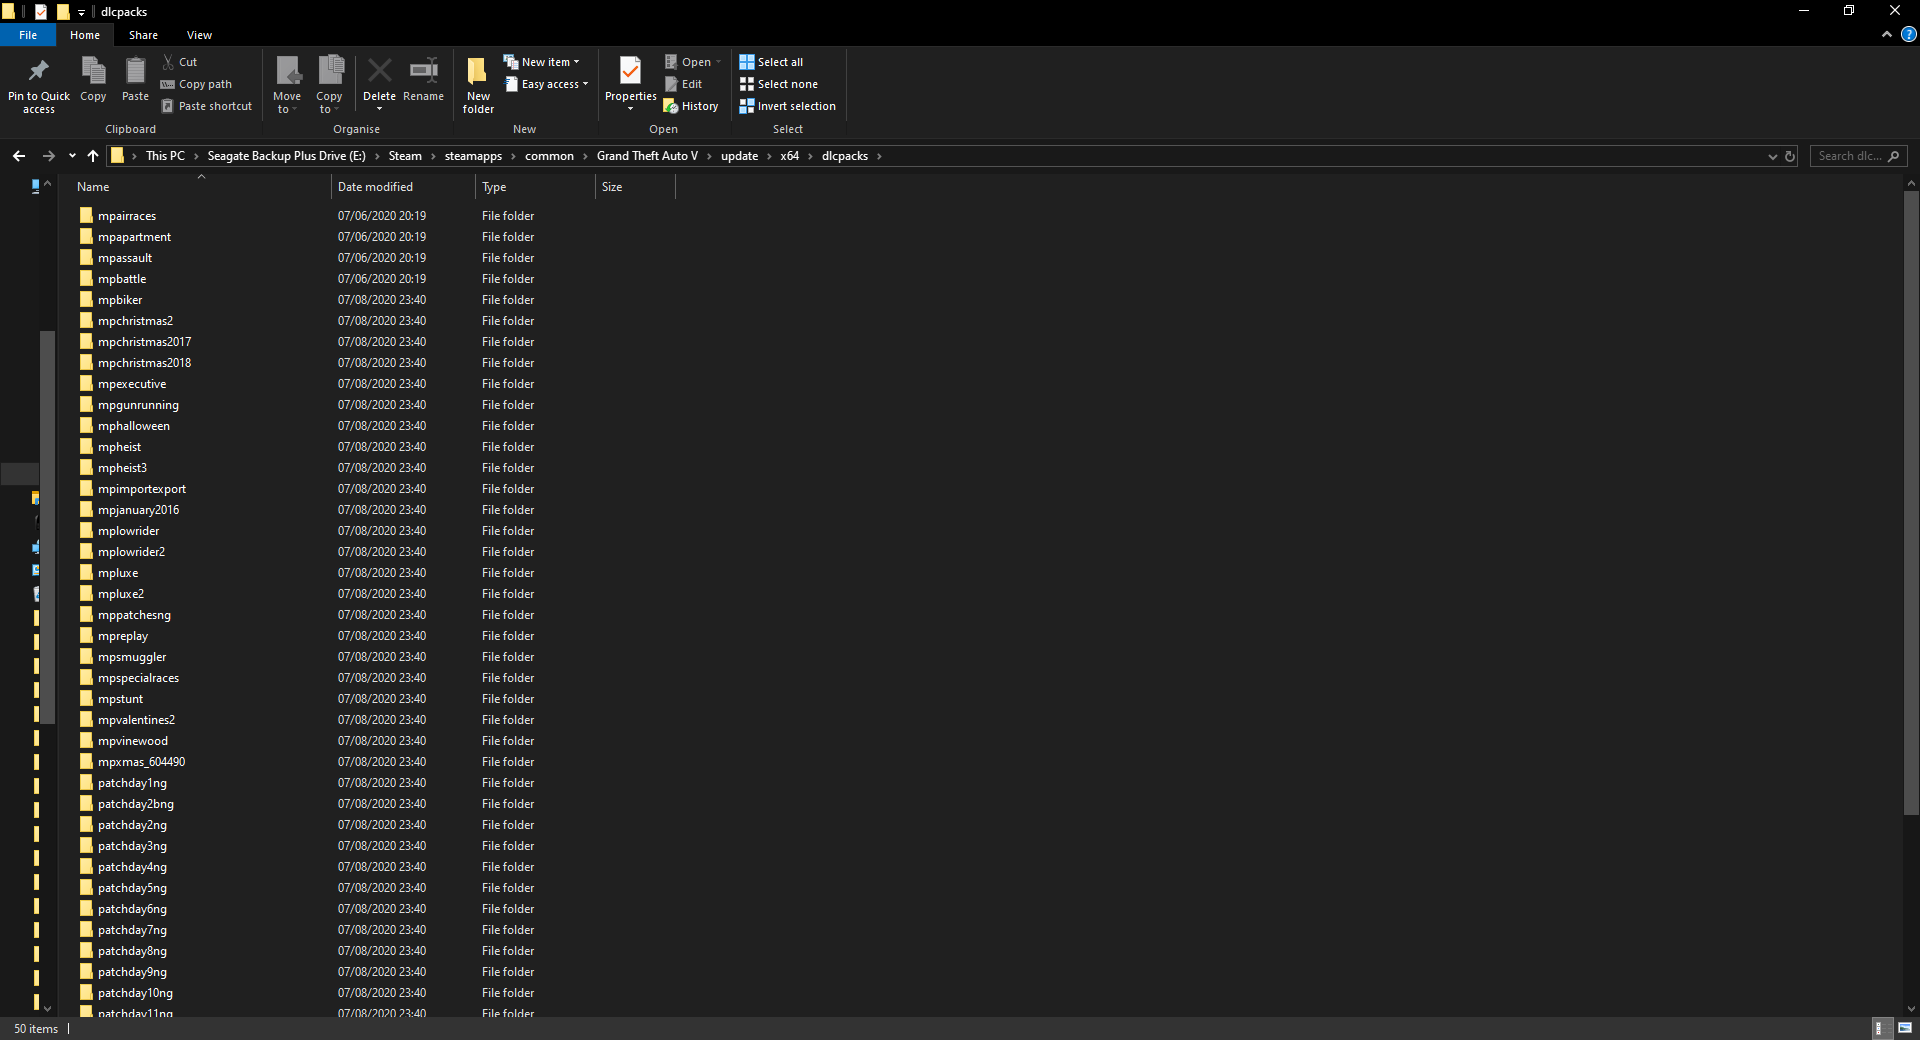Screen dimensions: 1920x1040
Task: Switch to large icons view layout
Action: point(1905,1028)
